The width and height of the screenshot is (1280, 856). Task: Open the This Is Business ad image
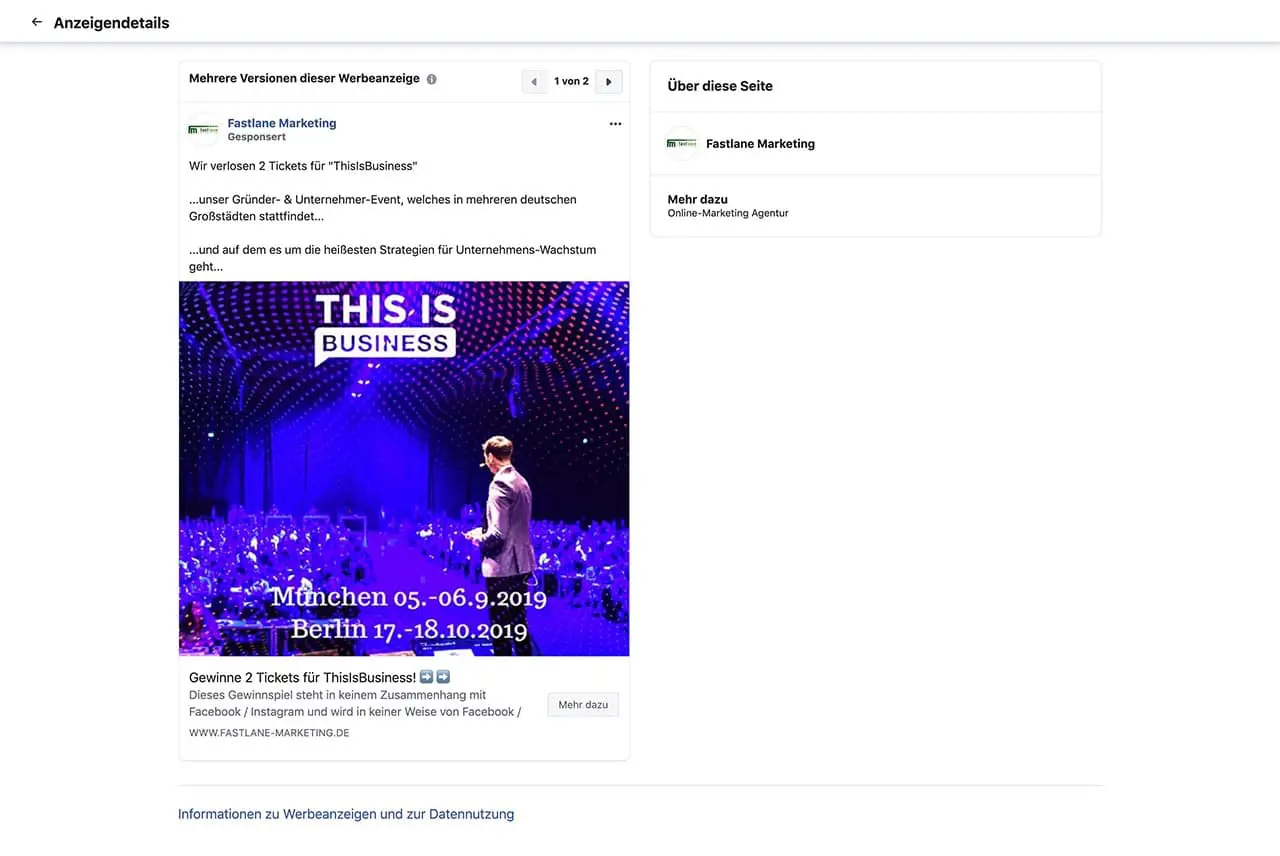[404, 468]
